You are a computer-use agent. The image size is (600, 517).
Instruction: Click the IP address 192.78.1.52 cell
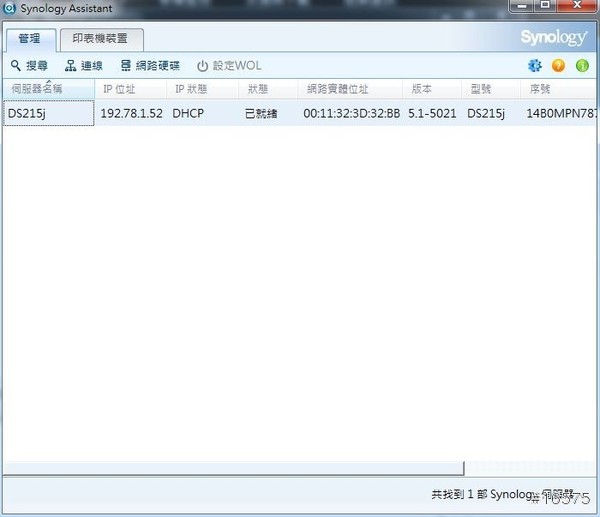pos(131,113)
